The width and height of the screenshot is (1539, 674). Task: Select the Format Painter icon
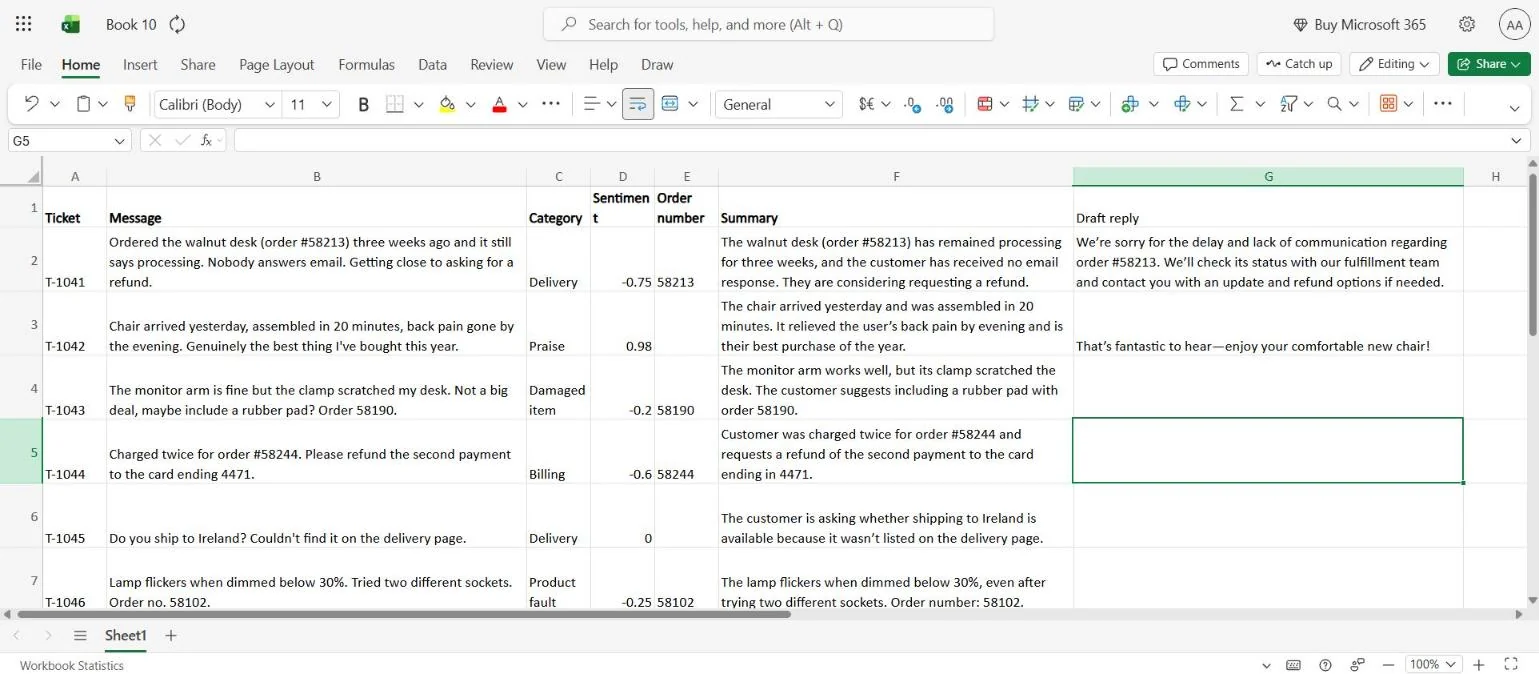pos(129,104)
